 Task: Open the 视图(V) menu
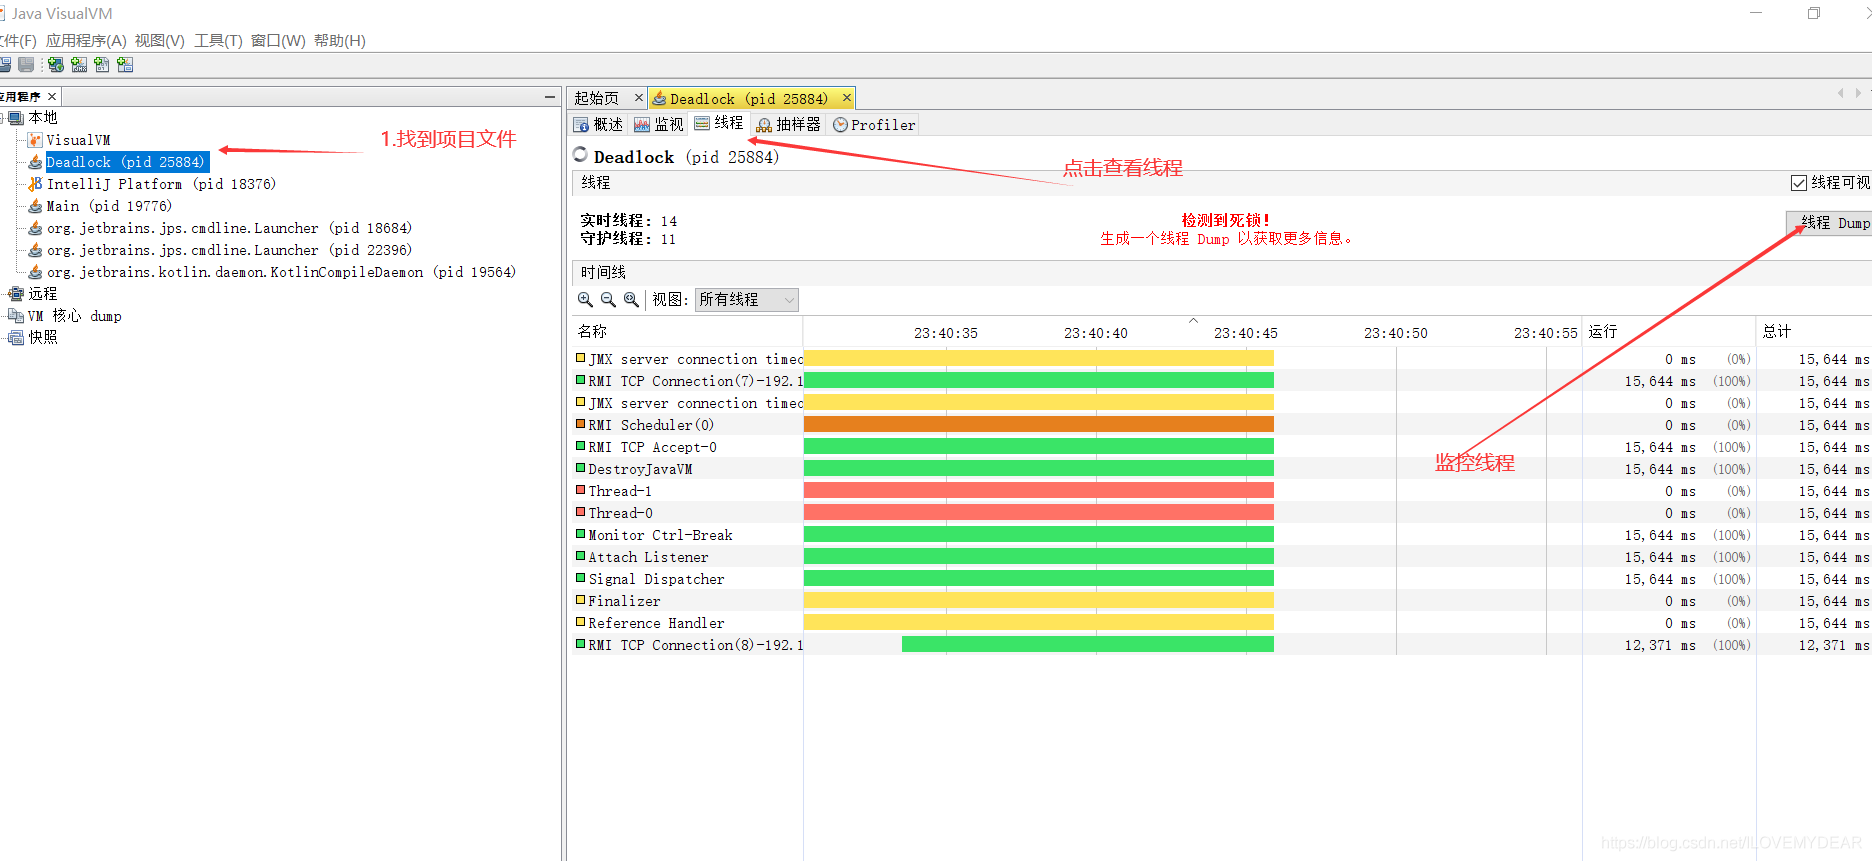(160, 41)
